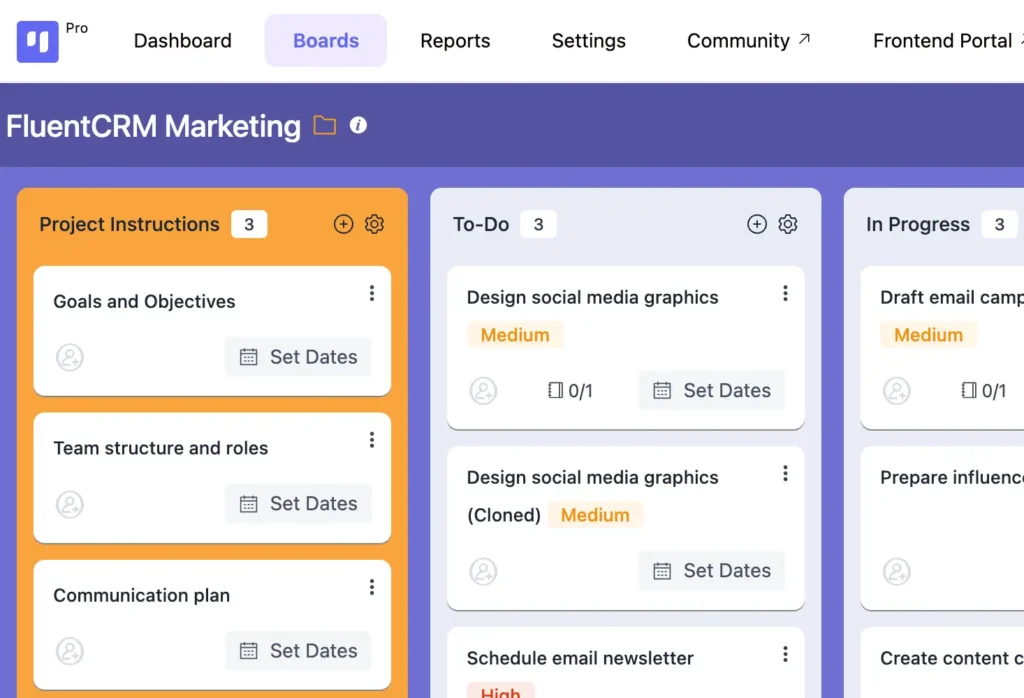Open the Community external link
This screenshot has width=1024, height=698.
point(748,40)
